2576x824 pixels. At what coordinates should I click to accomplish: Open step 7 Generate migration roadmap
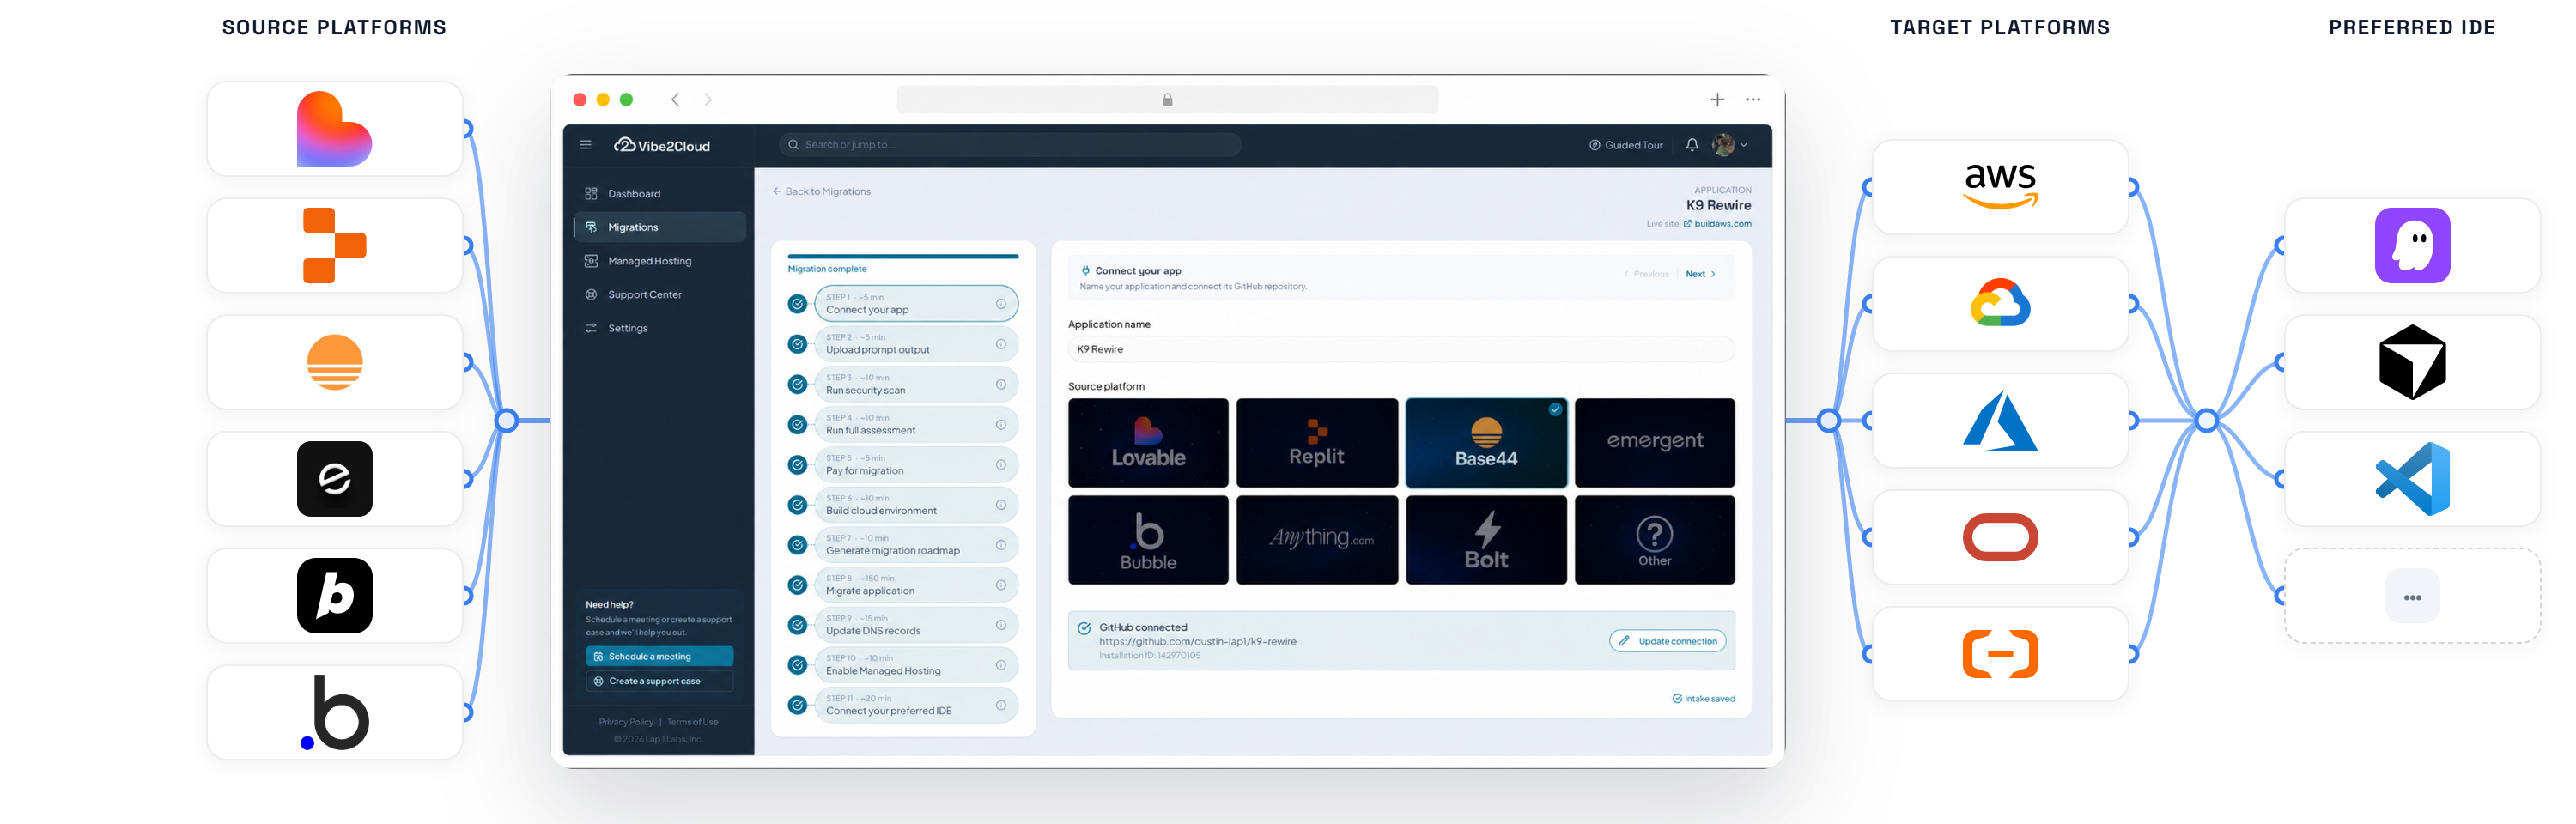pyautogui.click(x=916, y=545)
